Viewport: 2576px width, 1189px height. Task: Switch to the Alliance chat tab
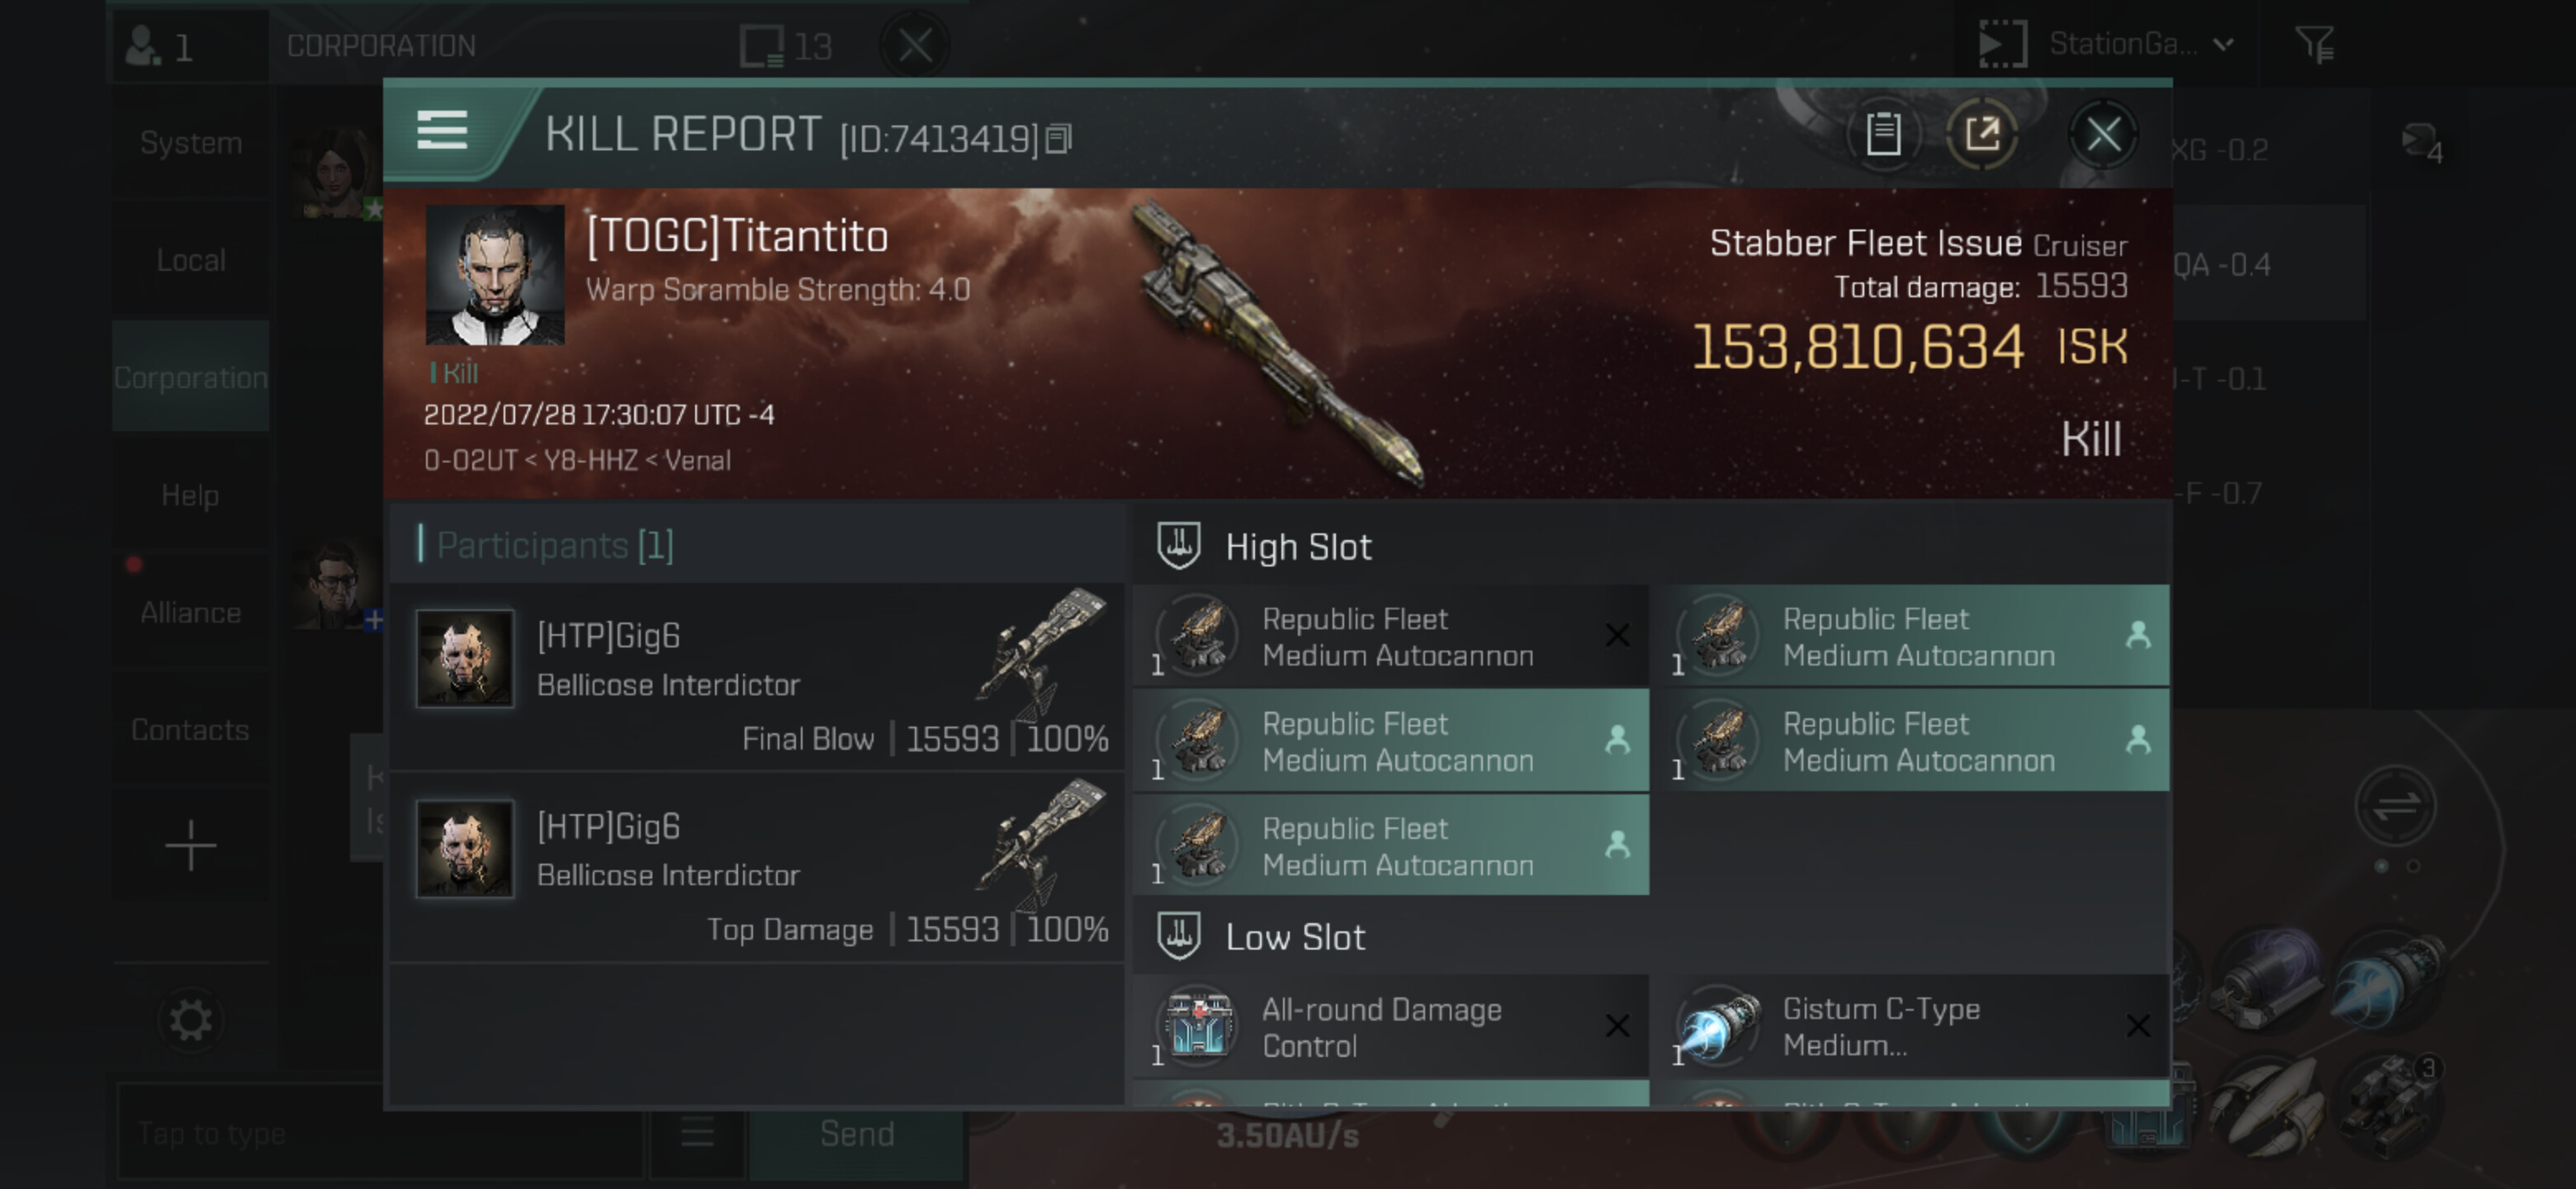click(190, 613)
